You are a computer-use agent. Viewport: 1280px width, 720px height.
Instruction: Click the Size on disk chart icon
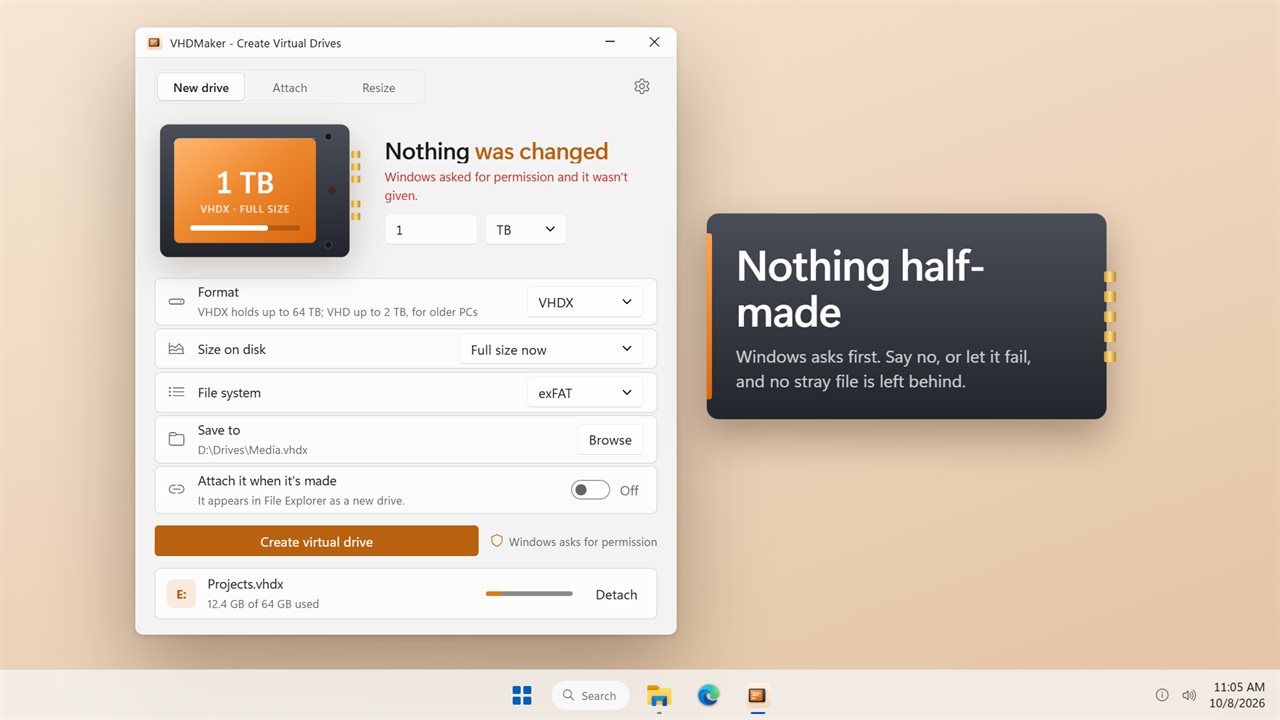(x=177, y=349)
